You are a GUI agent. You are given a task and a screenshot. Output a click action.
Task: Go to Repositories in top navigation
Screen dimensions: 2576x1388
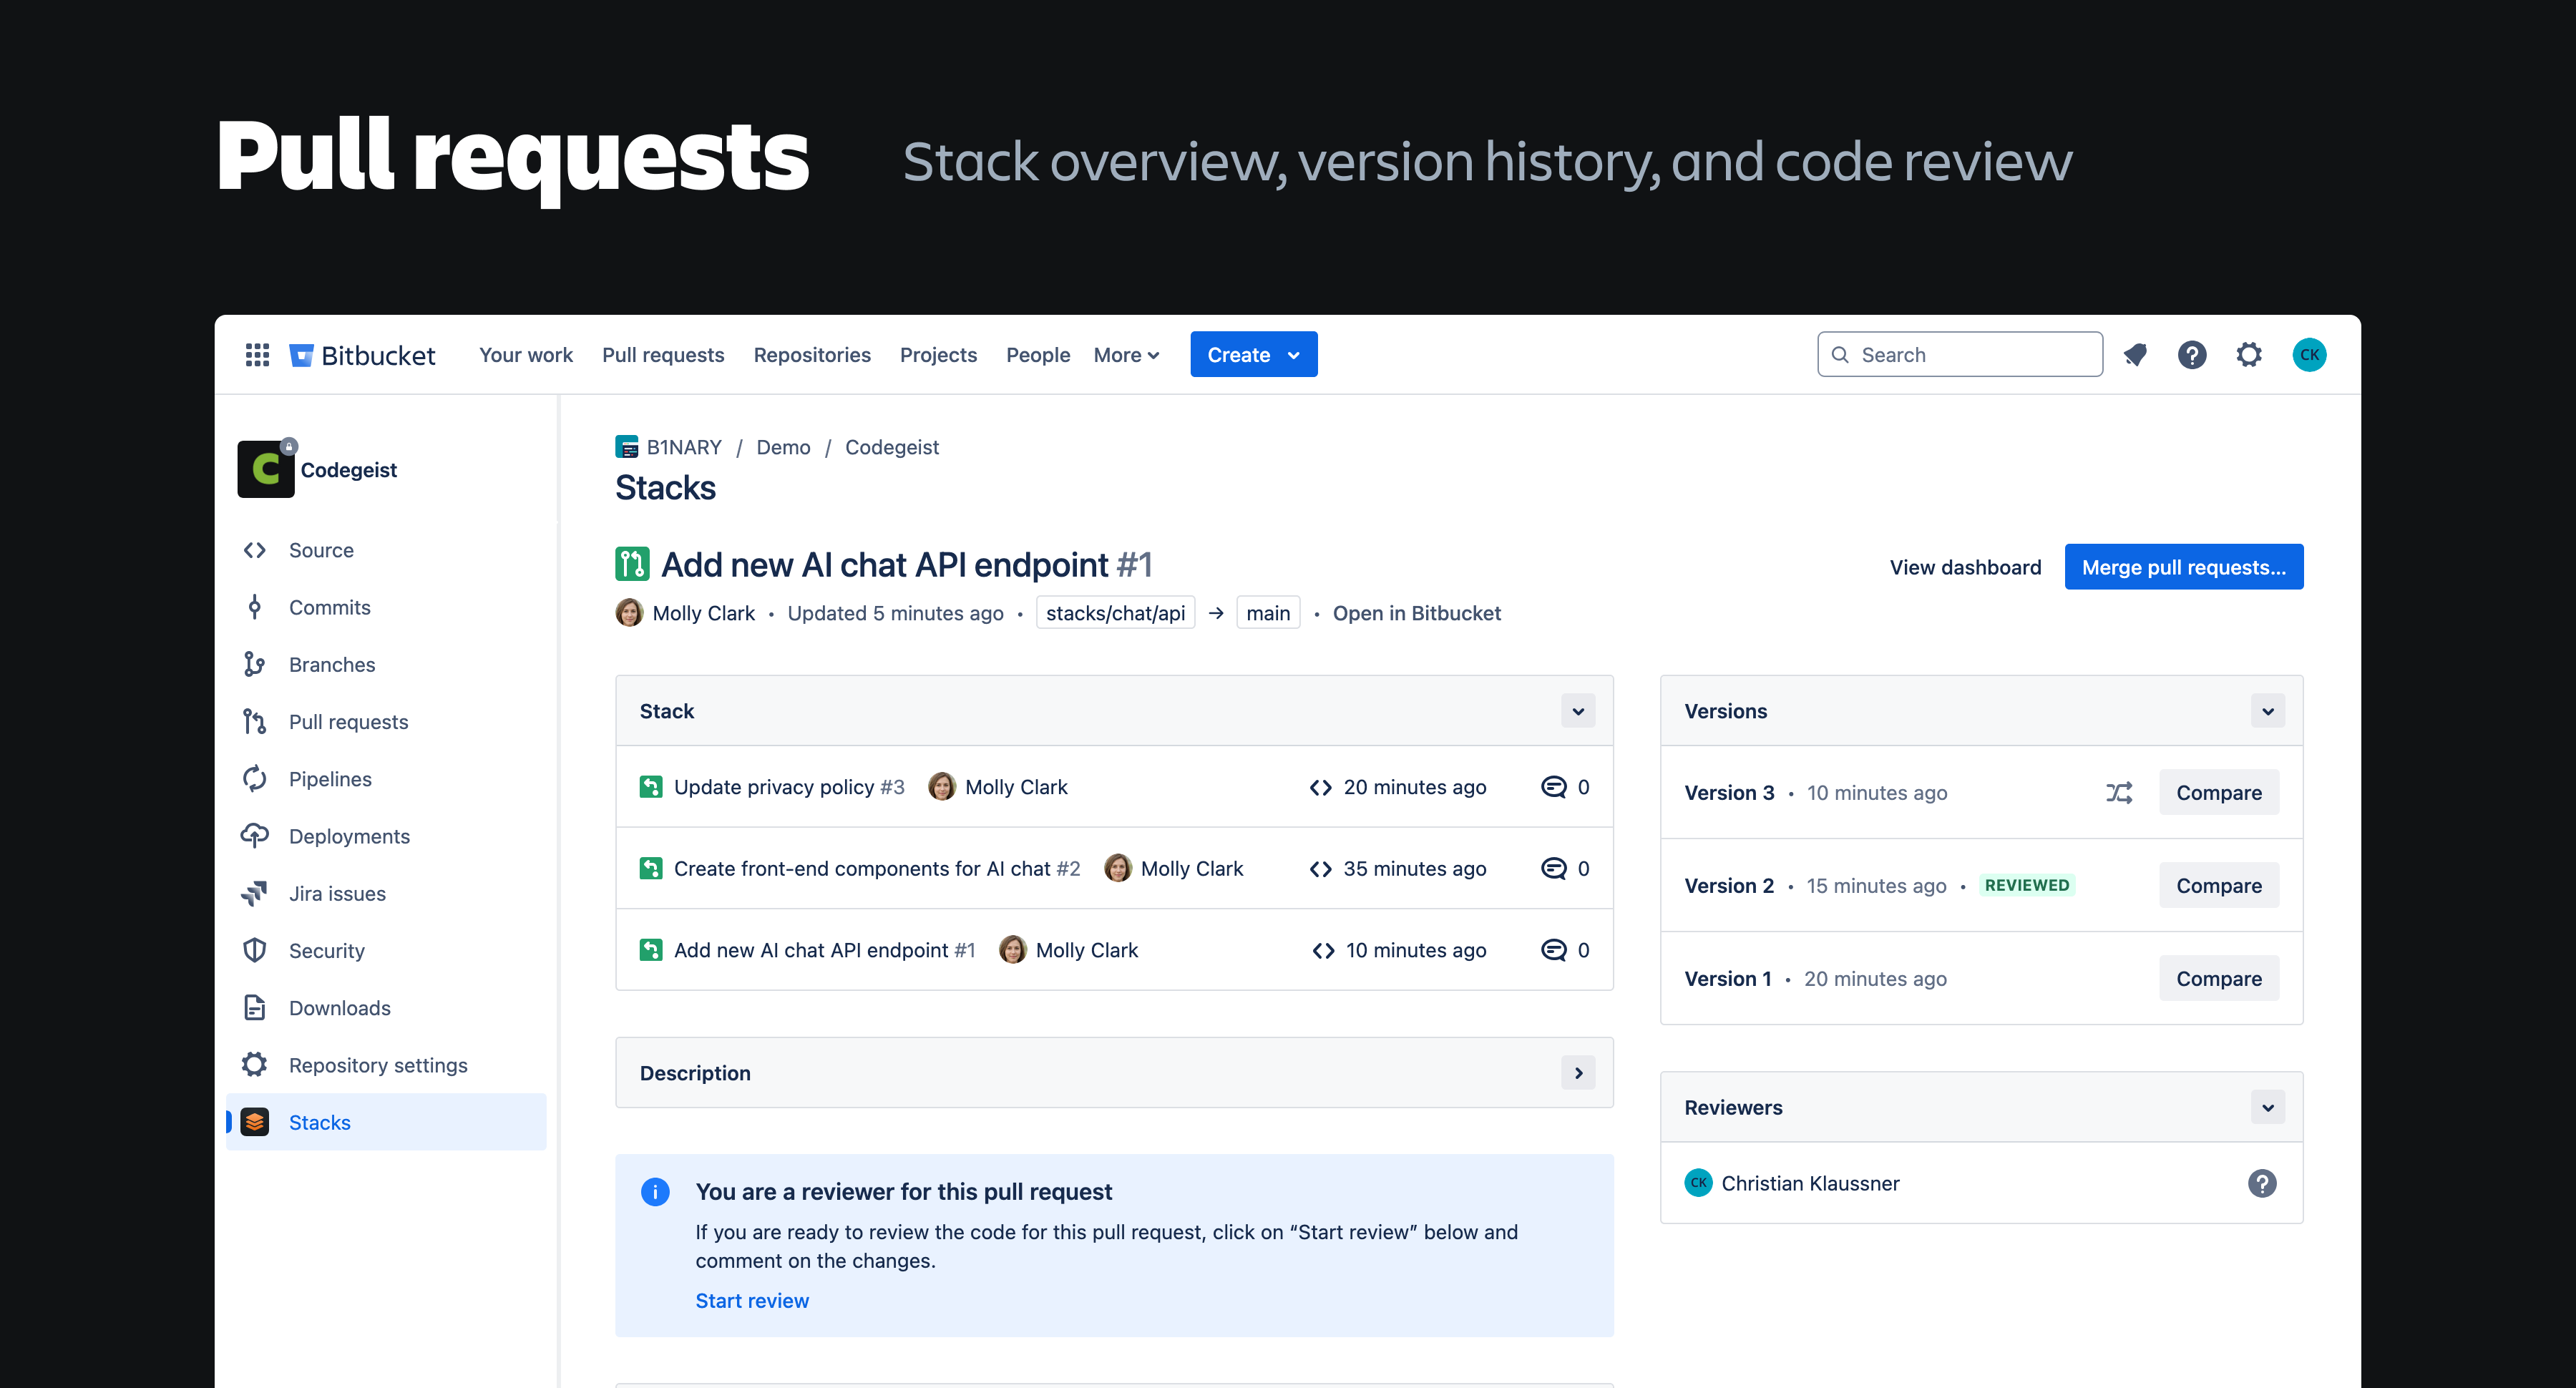coord(811,355)
